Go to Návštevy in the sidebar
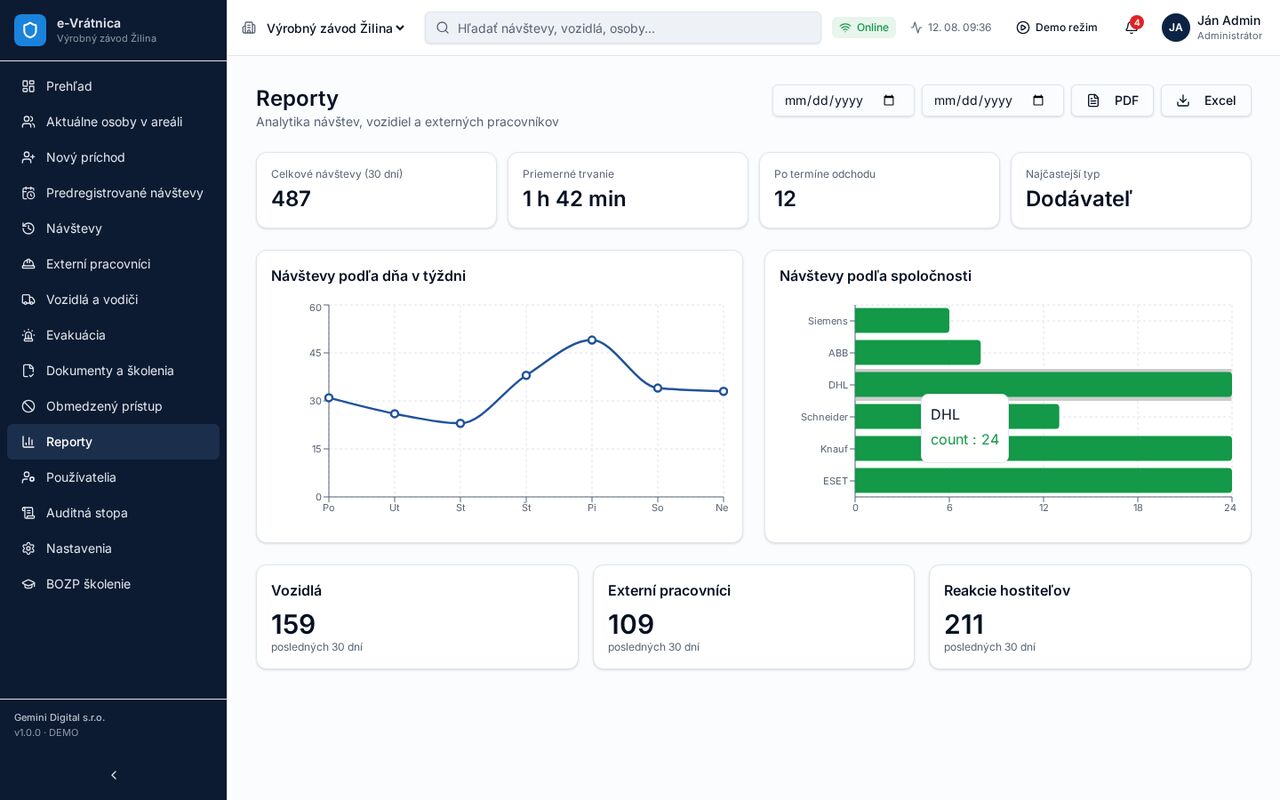The width and height of the screenshot is (1280, 800). click(113, 228)
